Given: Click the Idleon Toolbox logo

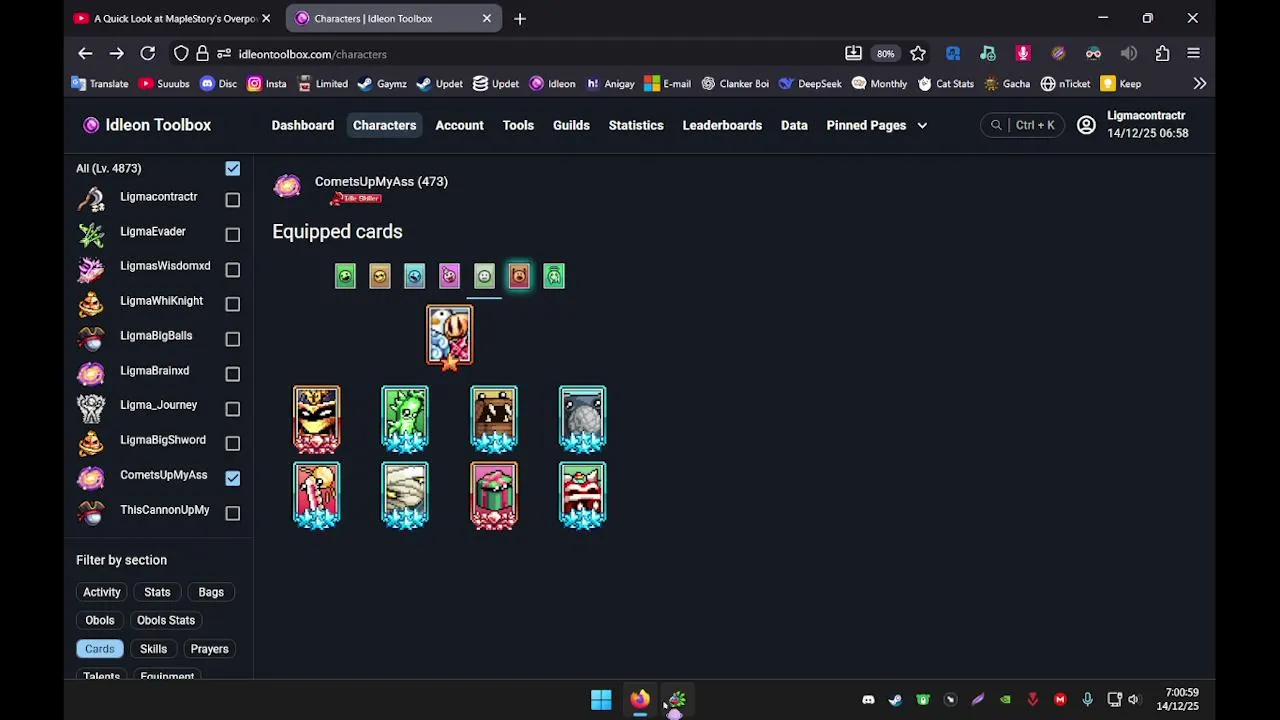Looking at the screenshot, I should pyautogui.click(x=147, y=125).
